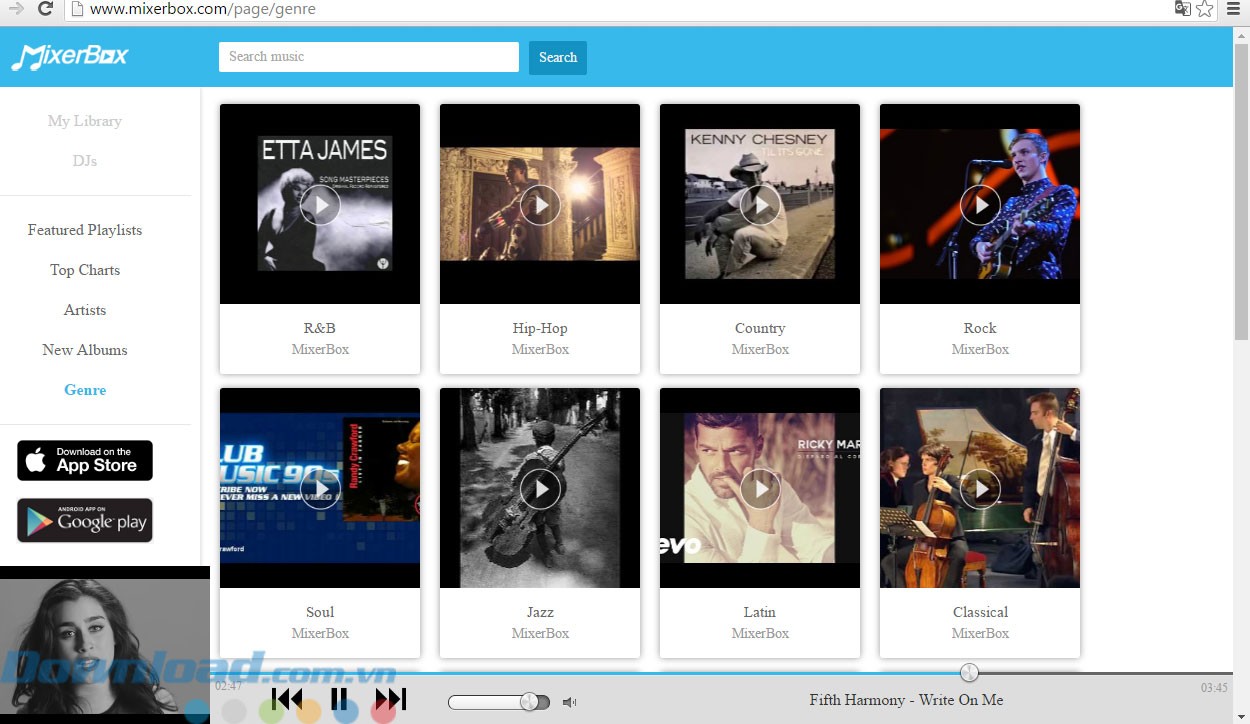Pause the currently playing song
The image size is (1250, 724).
339,699
